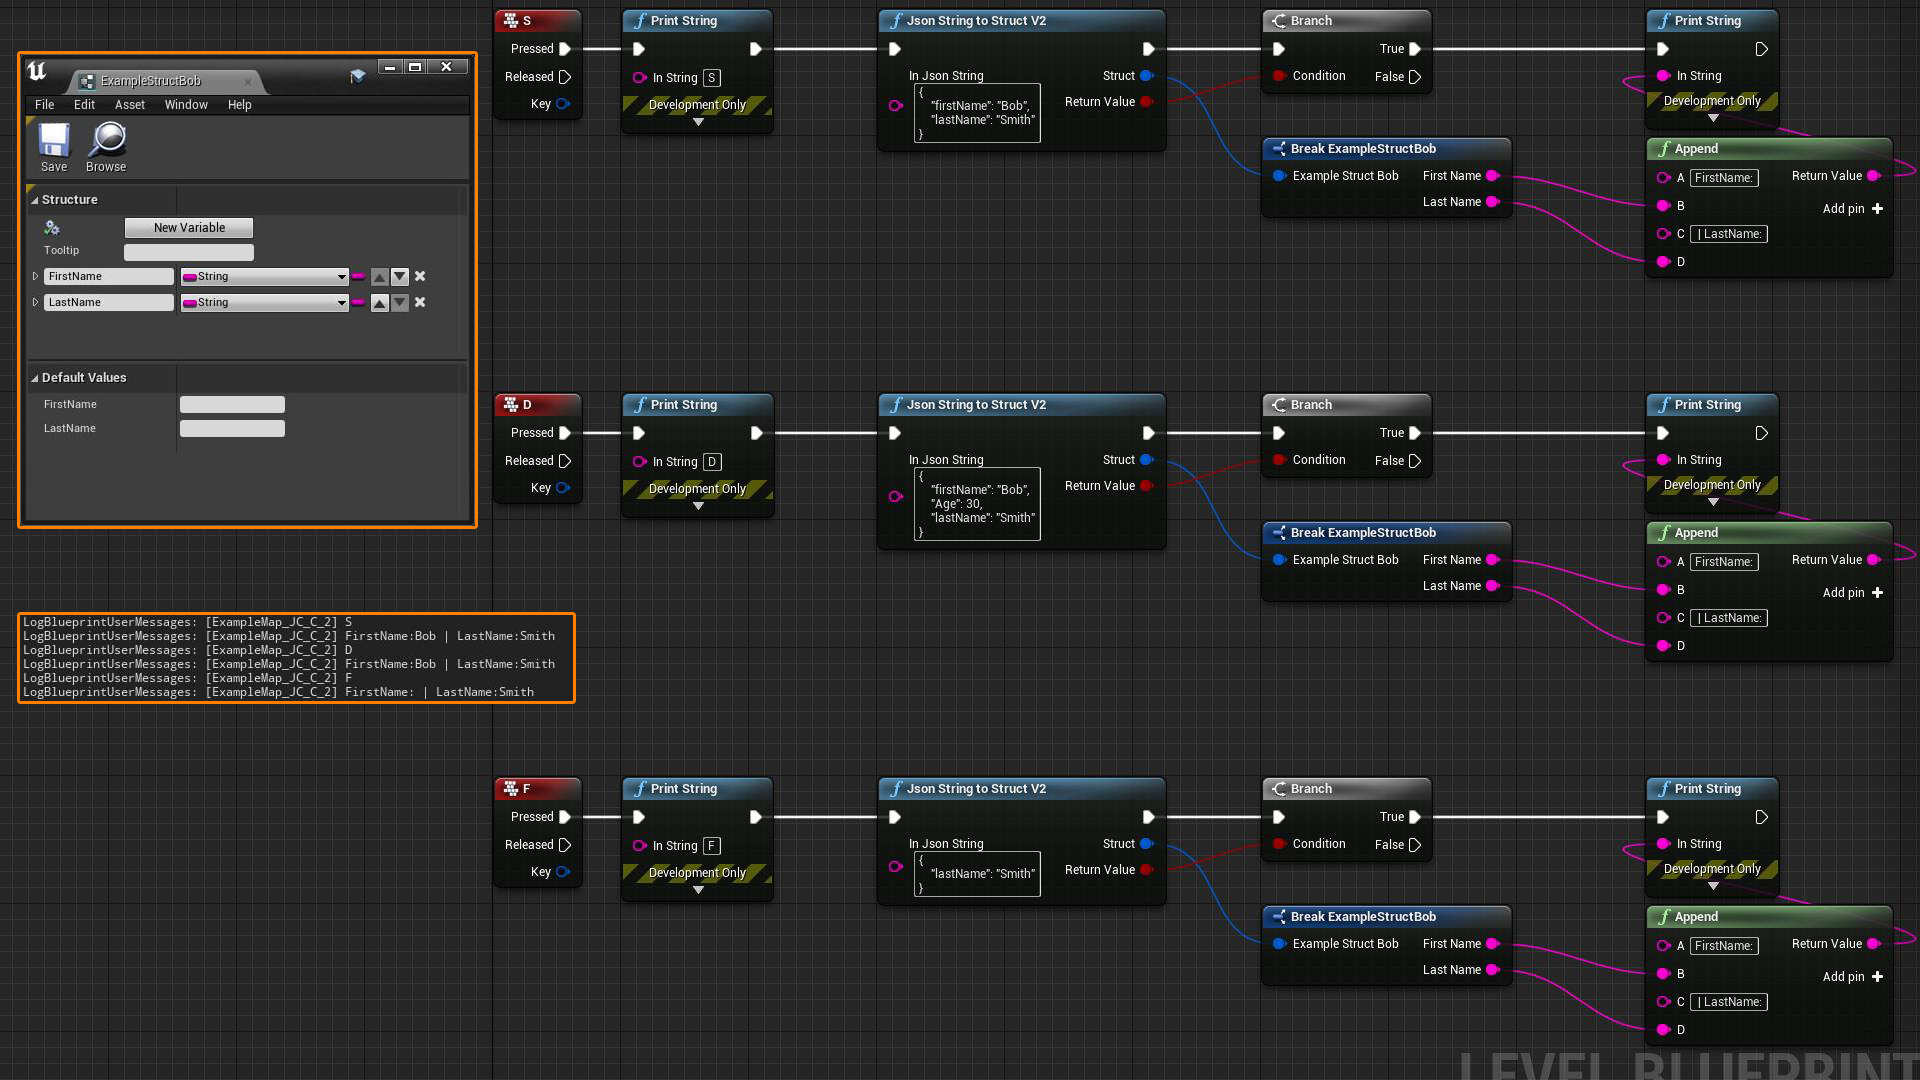Open the Asset menu

(129, 105)
